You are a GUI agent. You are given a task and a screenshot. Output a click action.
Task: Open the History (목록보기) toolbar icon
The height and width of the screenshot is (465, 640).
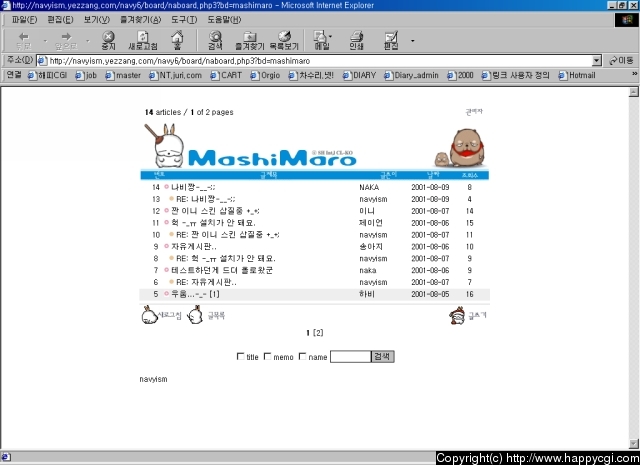284,37
